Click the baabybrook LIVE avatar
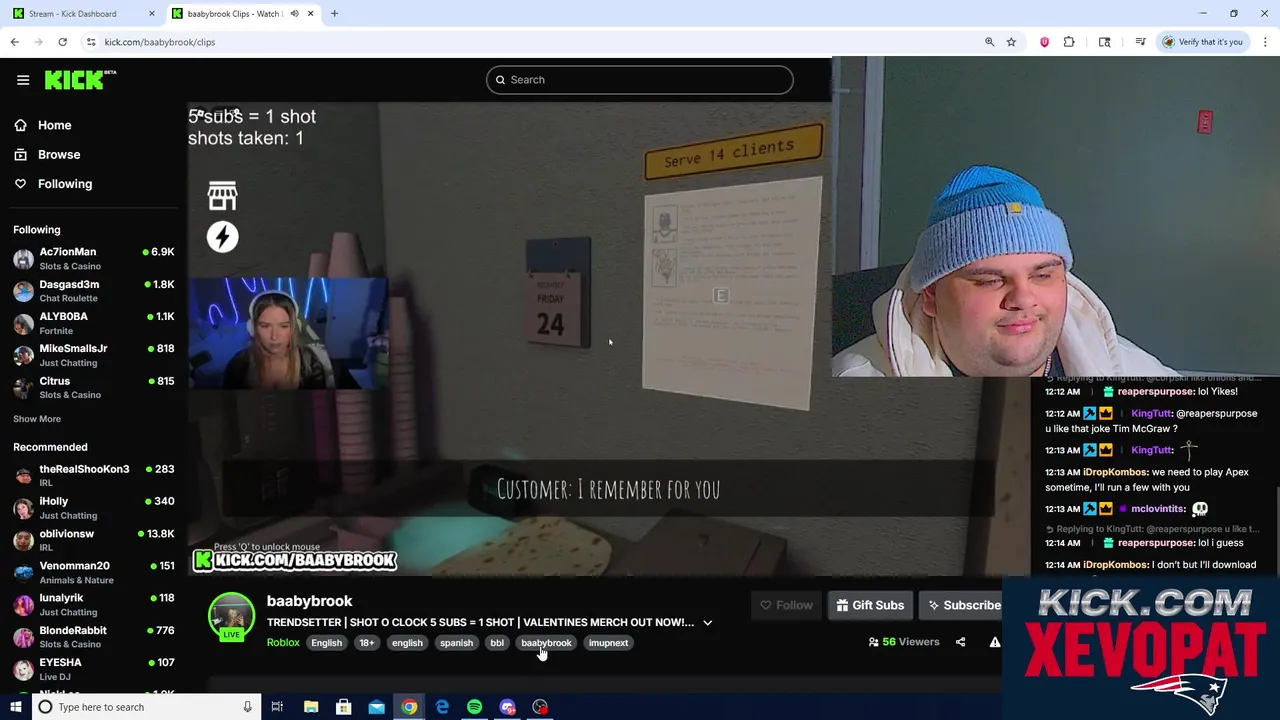This screenshot has width=1280, height=720. coord(231,617)
